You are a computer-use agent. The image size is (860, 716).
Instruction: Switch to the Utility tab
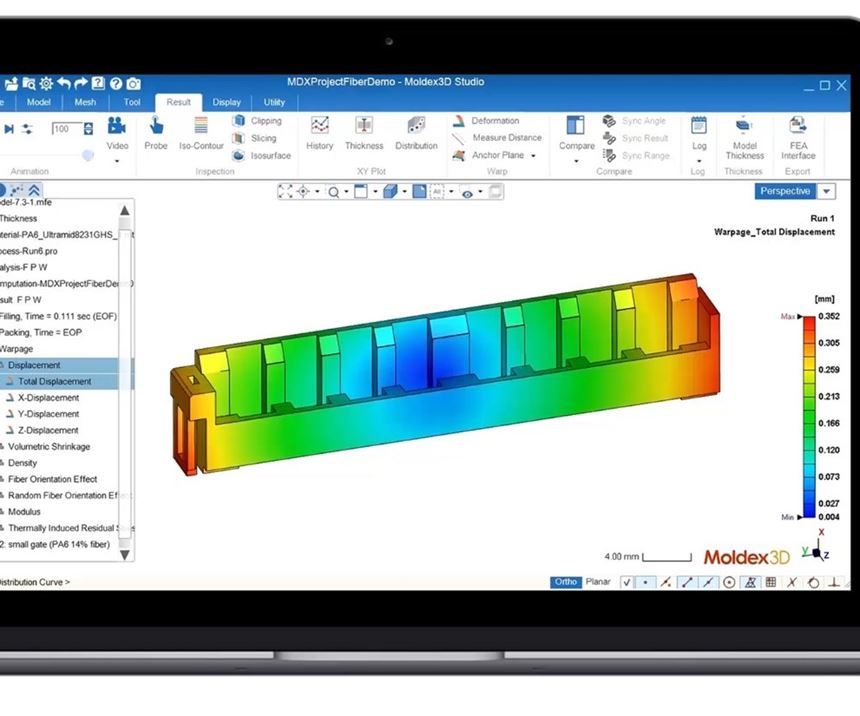274,102
